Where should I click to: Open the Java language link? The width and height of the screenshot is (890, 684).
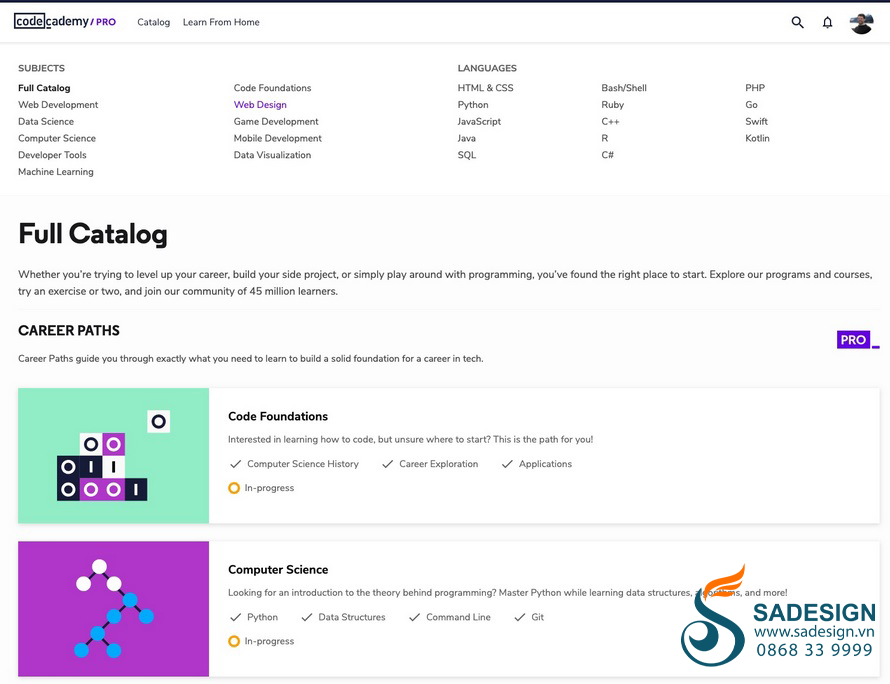tap(467, 138)
